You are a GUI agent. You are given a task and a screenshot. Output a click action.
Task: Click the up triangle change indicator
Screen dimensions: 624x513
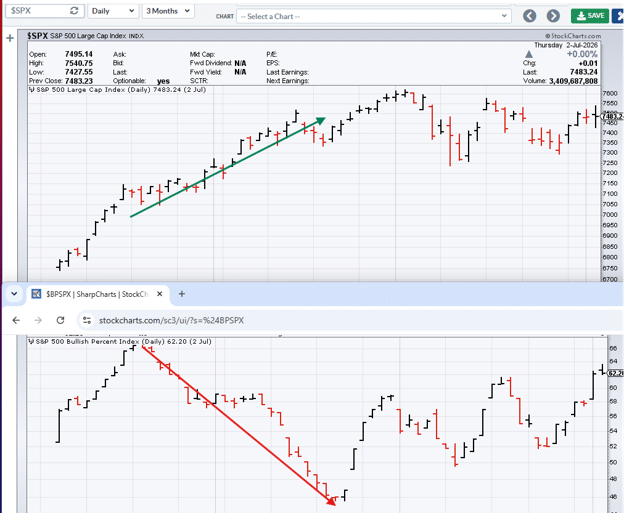528,54
